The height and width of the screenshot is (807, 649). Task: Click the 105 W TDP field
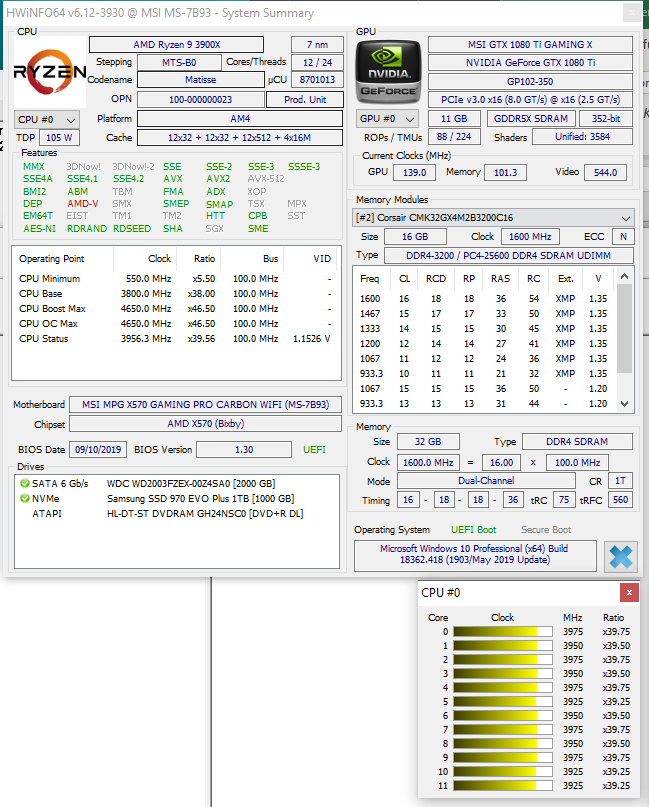pyautogui.click(x=59, y=137)
